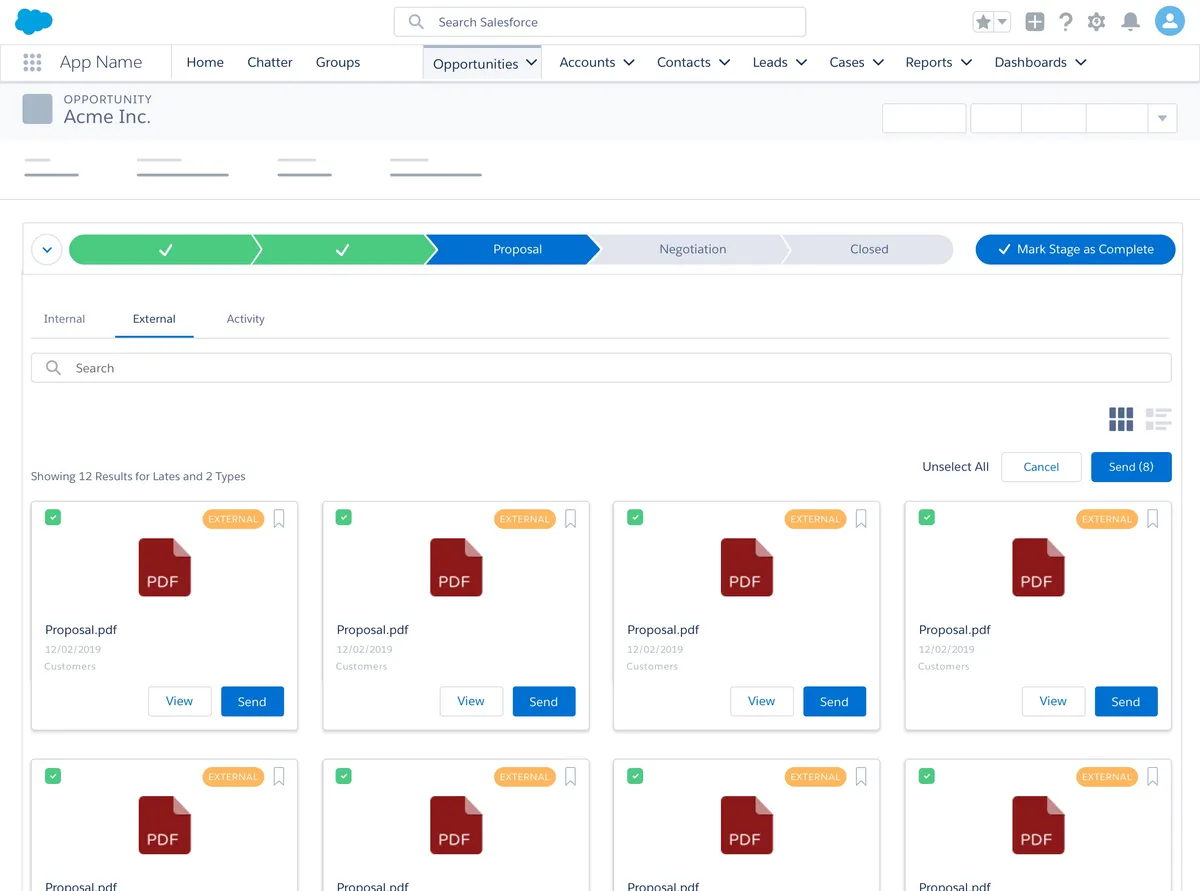Select the Negotiation stage in the path
The image size is (1200, 891).
coord(692,250)
